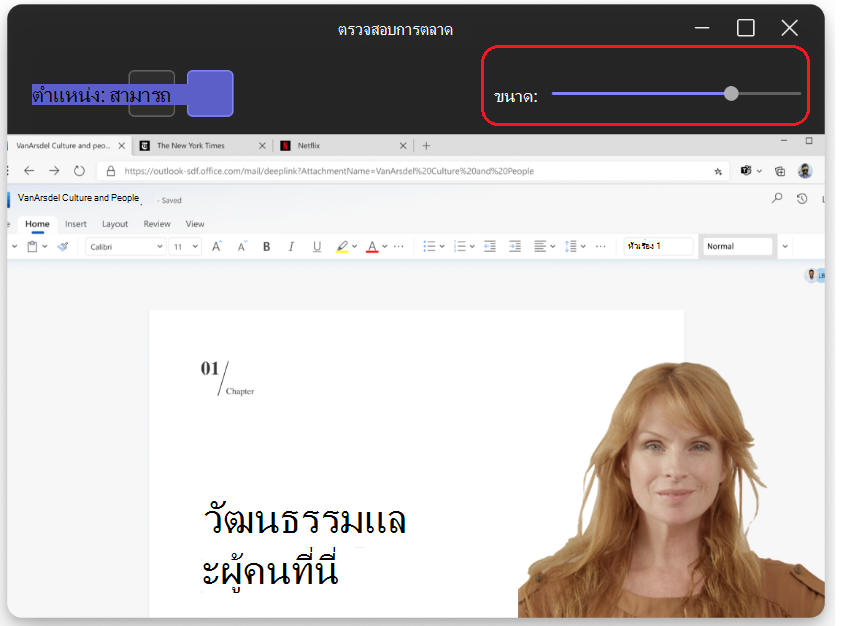Toggle Underline formatting
Image resolution: width=847 pixels, height=626 pixels.
(317, 247)
